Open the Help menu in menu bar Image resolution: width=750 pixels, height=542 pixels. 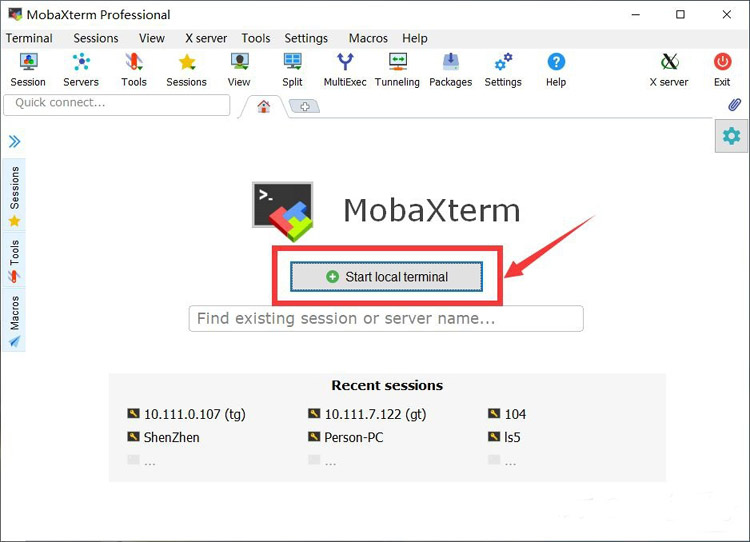pos(415,38)
